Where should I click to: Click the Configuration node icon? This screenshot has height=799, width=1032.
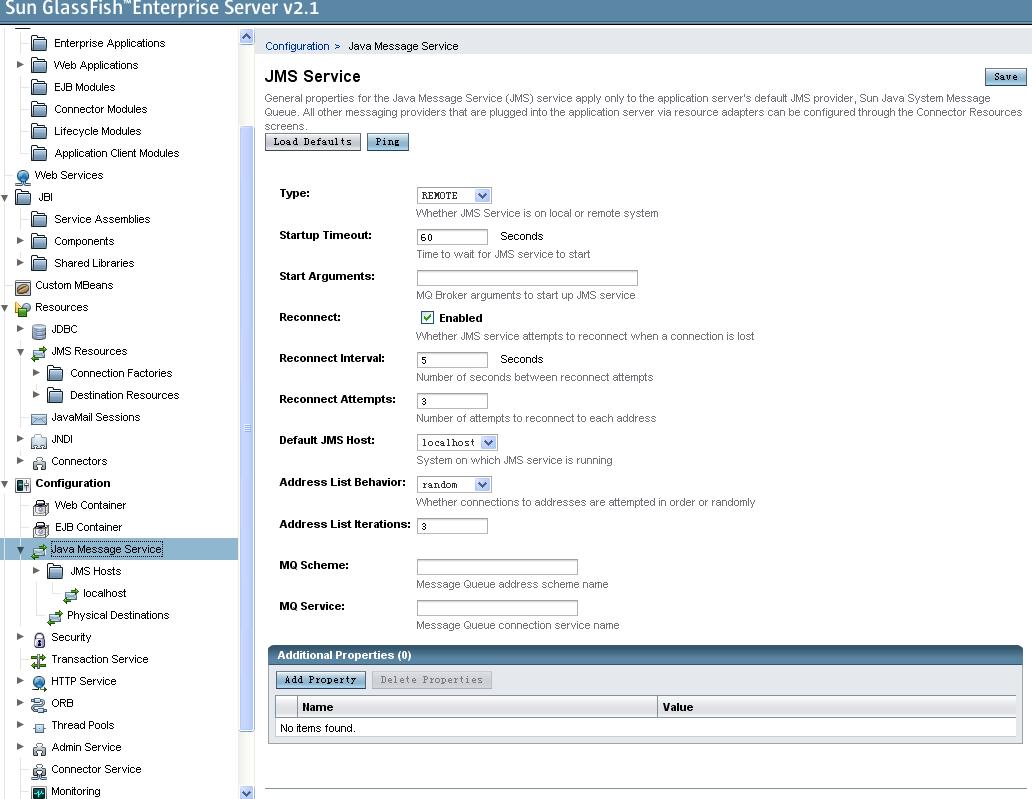(x=23, y=485)
